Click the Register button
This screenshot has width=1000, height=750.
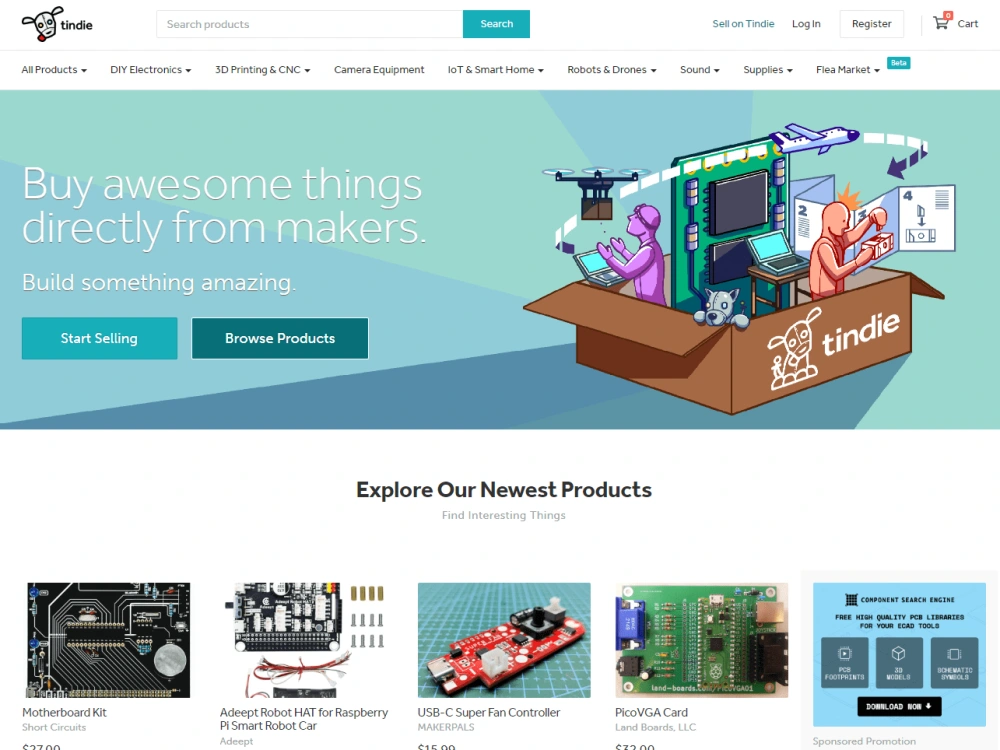tap(871, 24)
